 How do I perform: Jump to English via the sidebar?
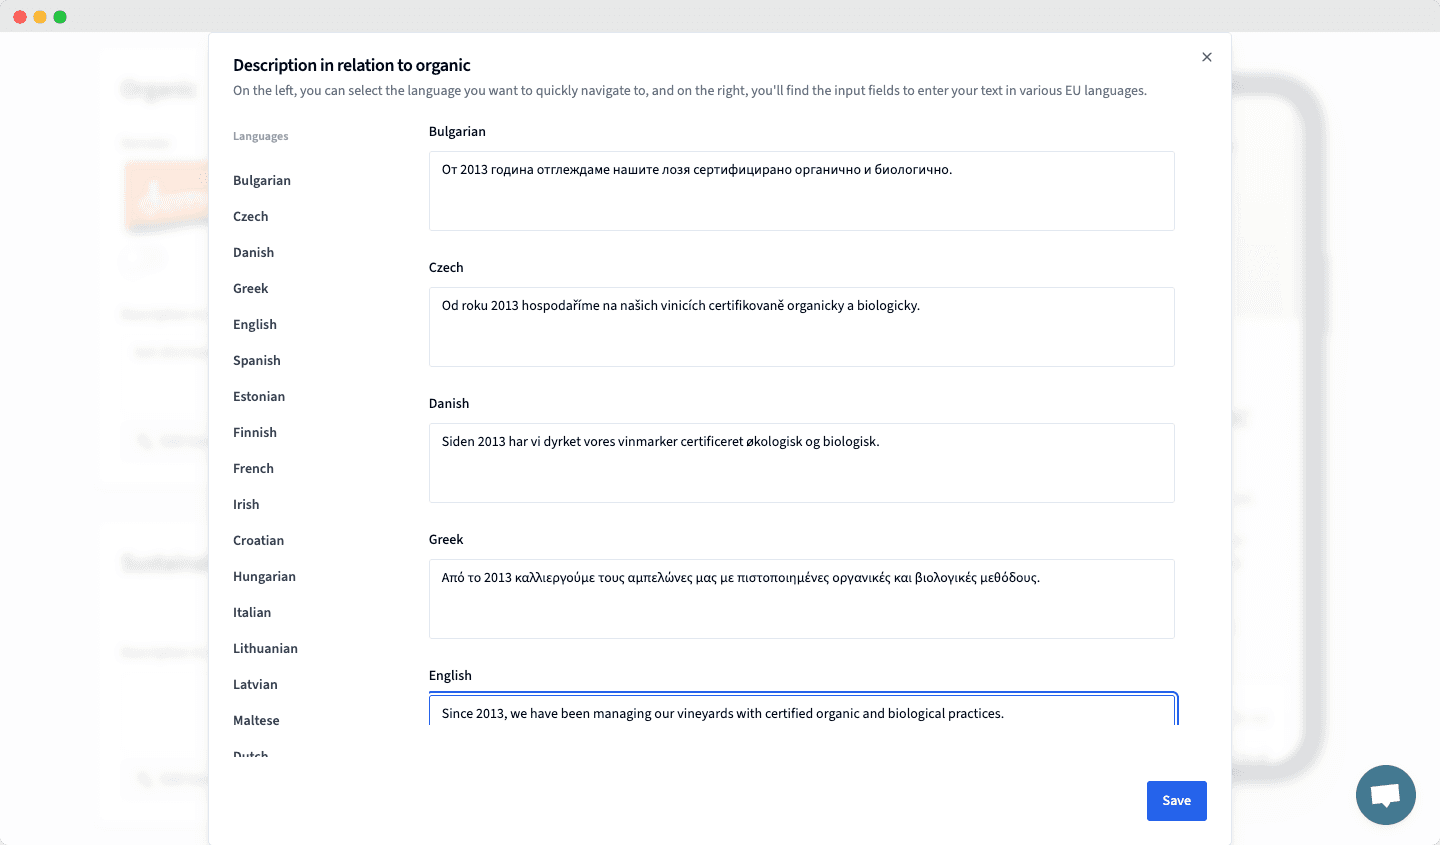click(254, 324)
